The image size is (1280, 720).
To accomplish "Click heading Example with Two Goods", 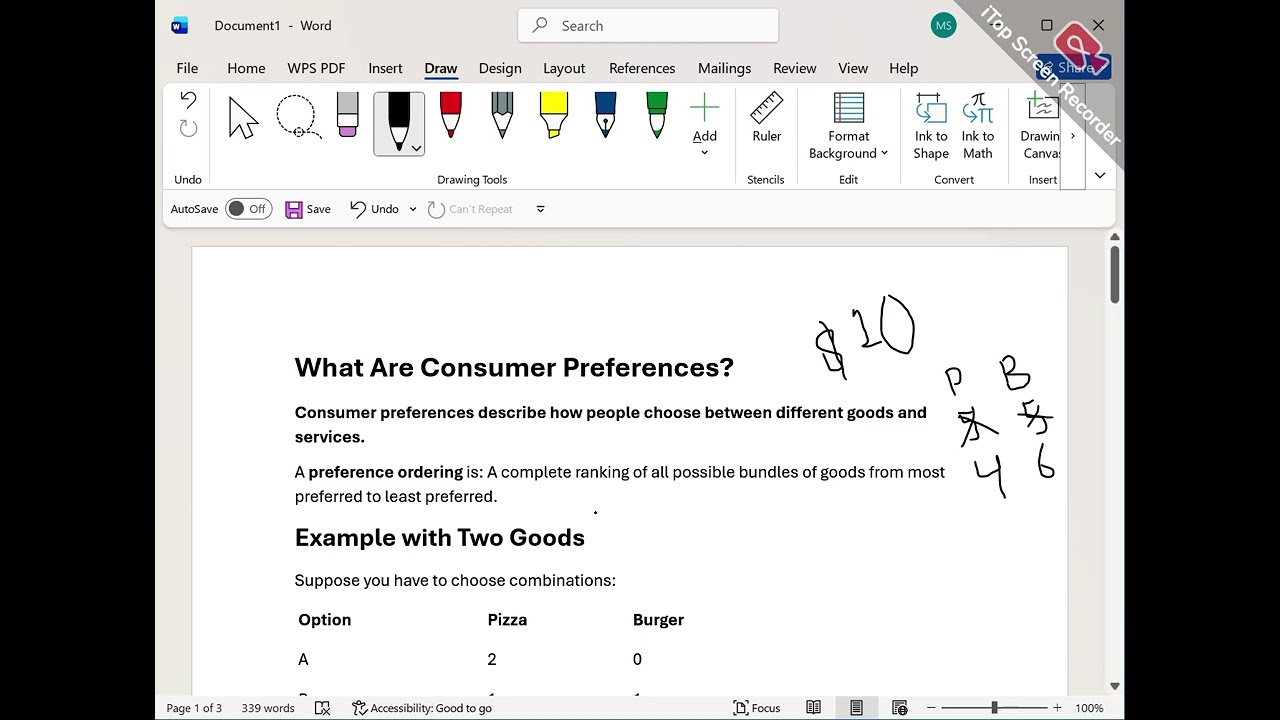I will point(440,538).
